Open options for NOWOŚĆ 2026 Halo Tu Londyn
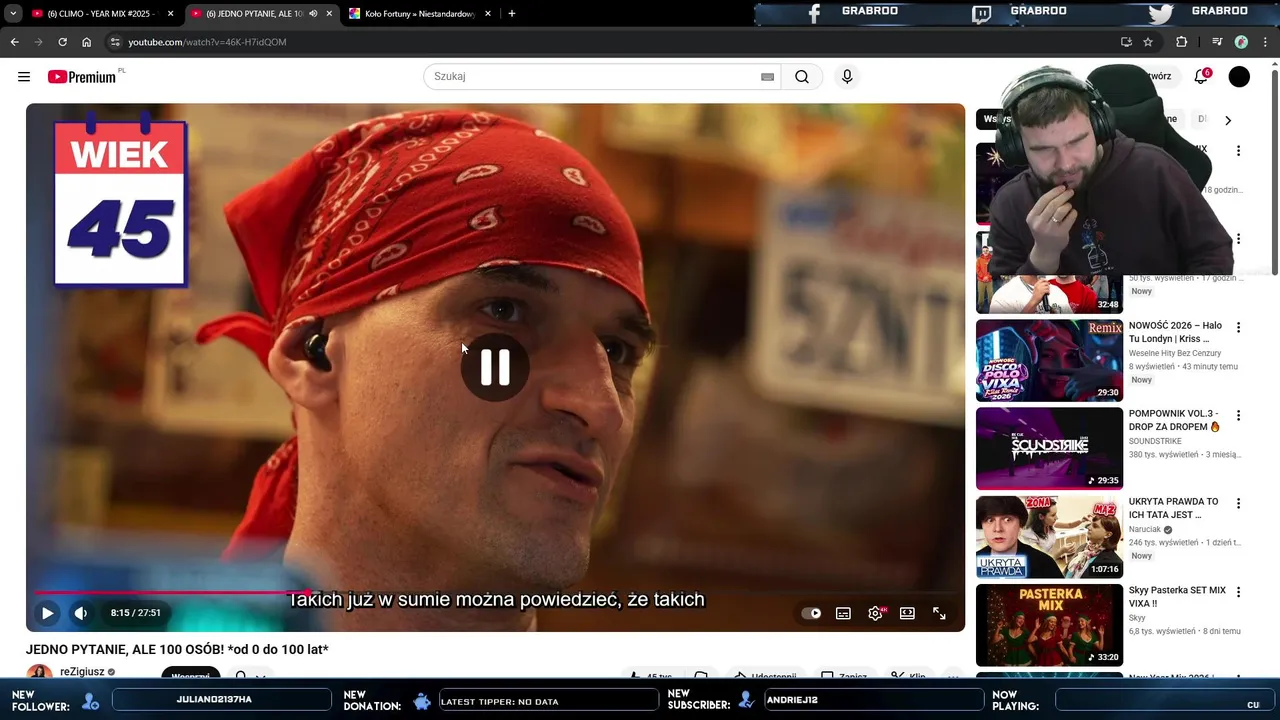 click(x=1238, y=327)
